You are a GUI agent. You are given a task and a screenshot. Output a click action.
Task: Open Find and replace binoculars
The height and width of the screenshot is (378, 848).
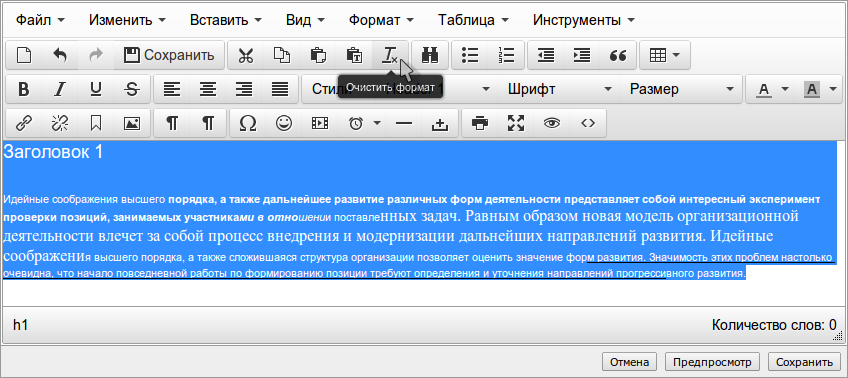(430, 55)
